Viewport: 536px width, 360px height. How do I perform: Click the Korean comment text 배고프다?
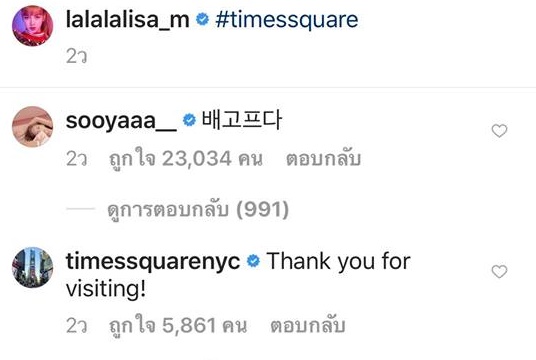[x=241, y=120]
